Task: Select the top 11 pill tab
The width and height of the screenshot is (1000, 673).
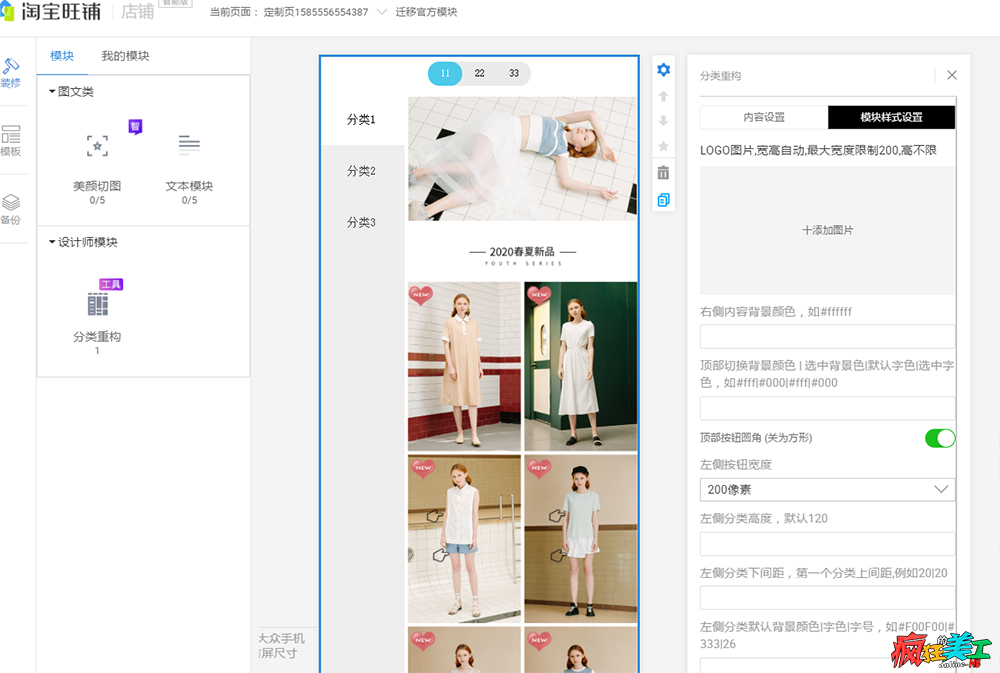Action: tap(445, 73)
